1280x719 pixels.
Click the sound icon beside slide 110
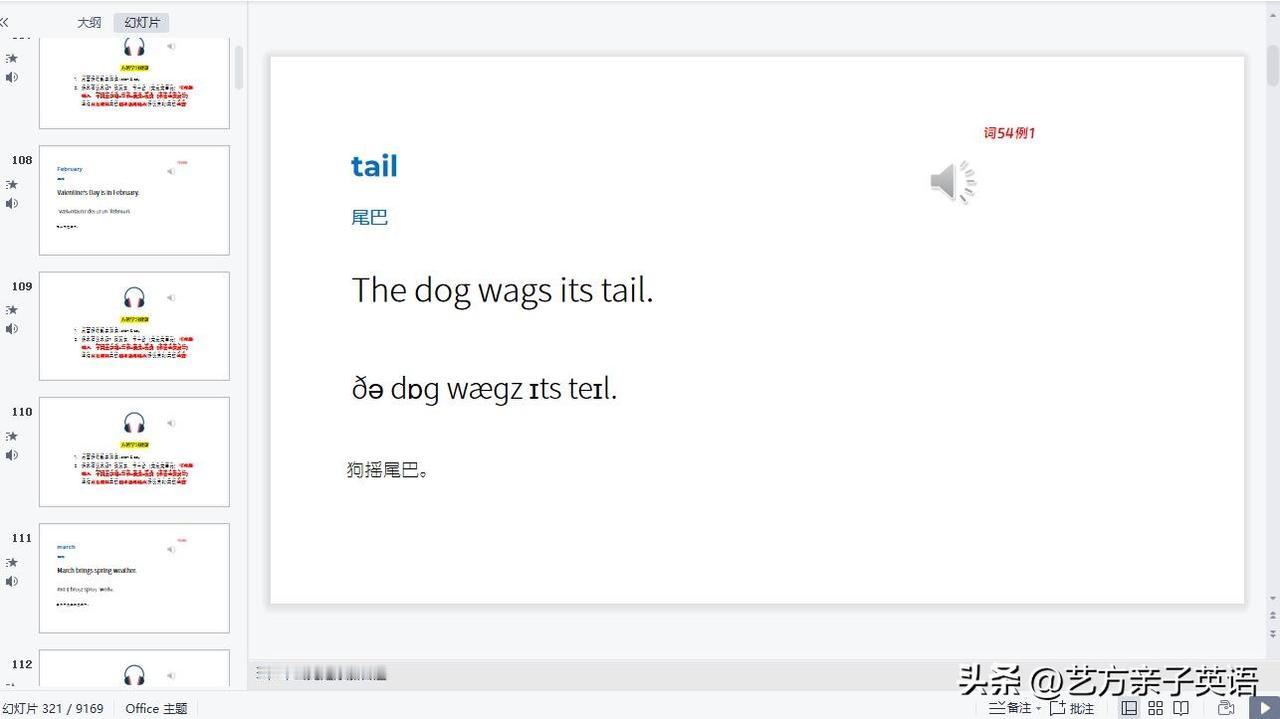[12, 455]
